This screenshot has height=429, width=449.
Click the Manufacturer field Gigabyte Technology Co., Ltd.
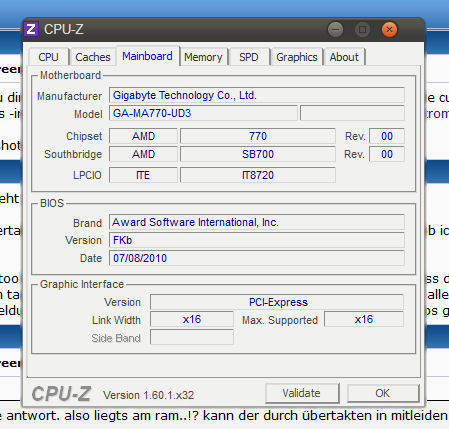257,95
